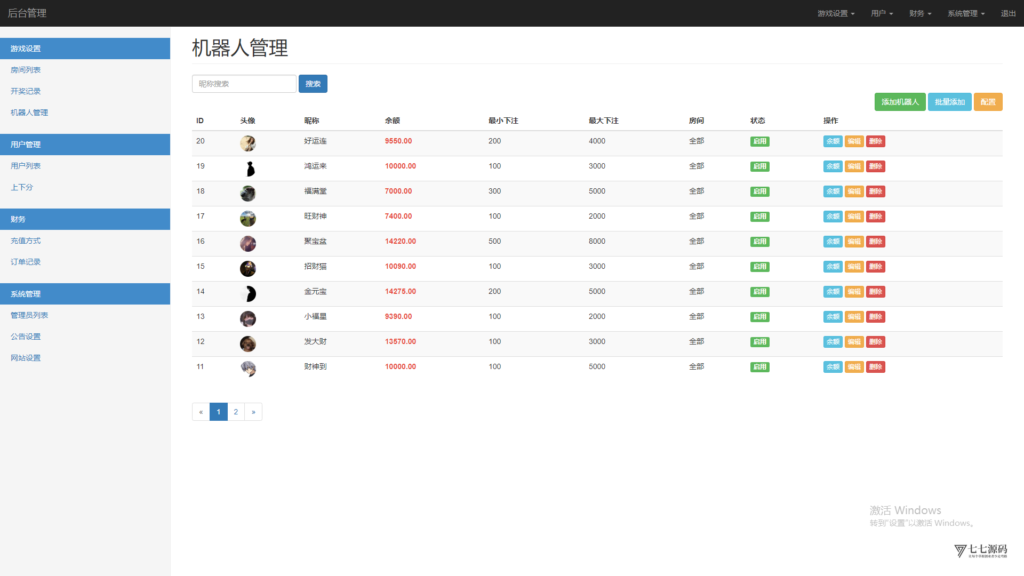1024x576 pixels.
Task: Expand the 用户 dropdown in top navbar
Action: point(881,14)
